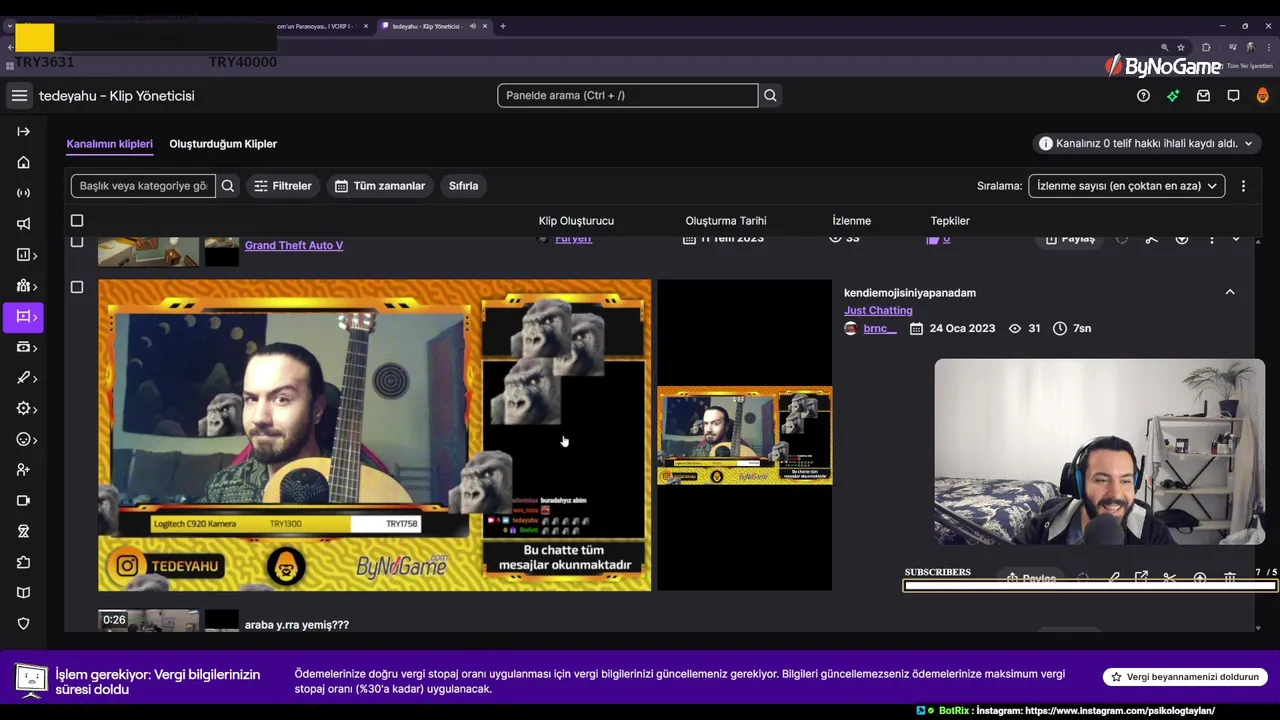Click Vergi beyannamenizi doldurun button

pyautogui.click(x=1185, y=677)
